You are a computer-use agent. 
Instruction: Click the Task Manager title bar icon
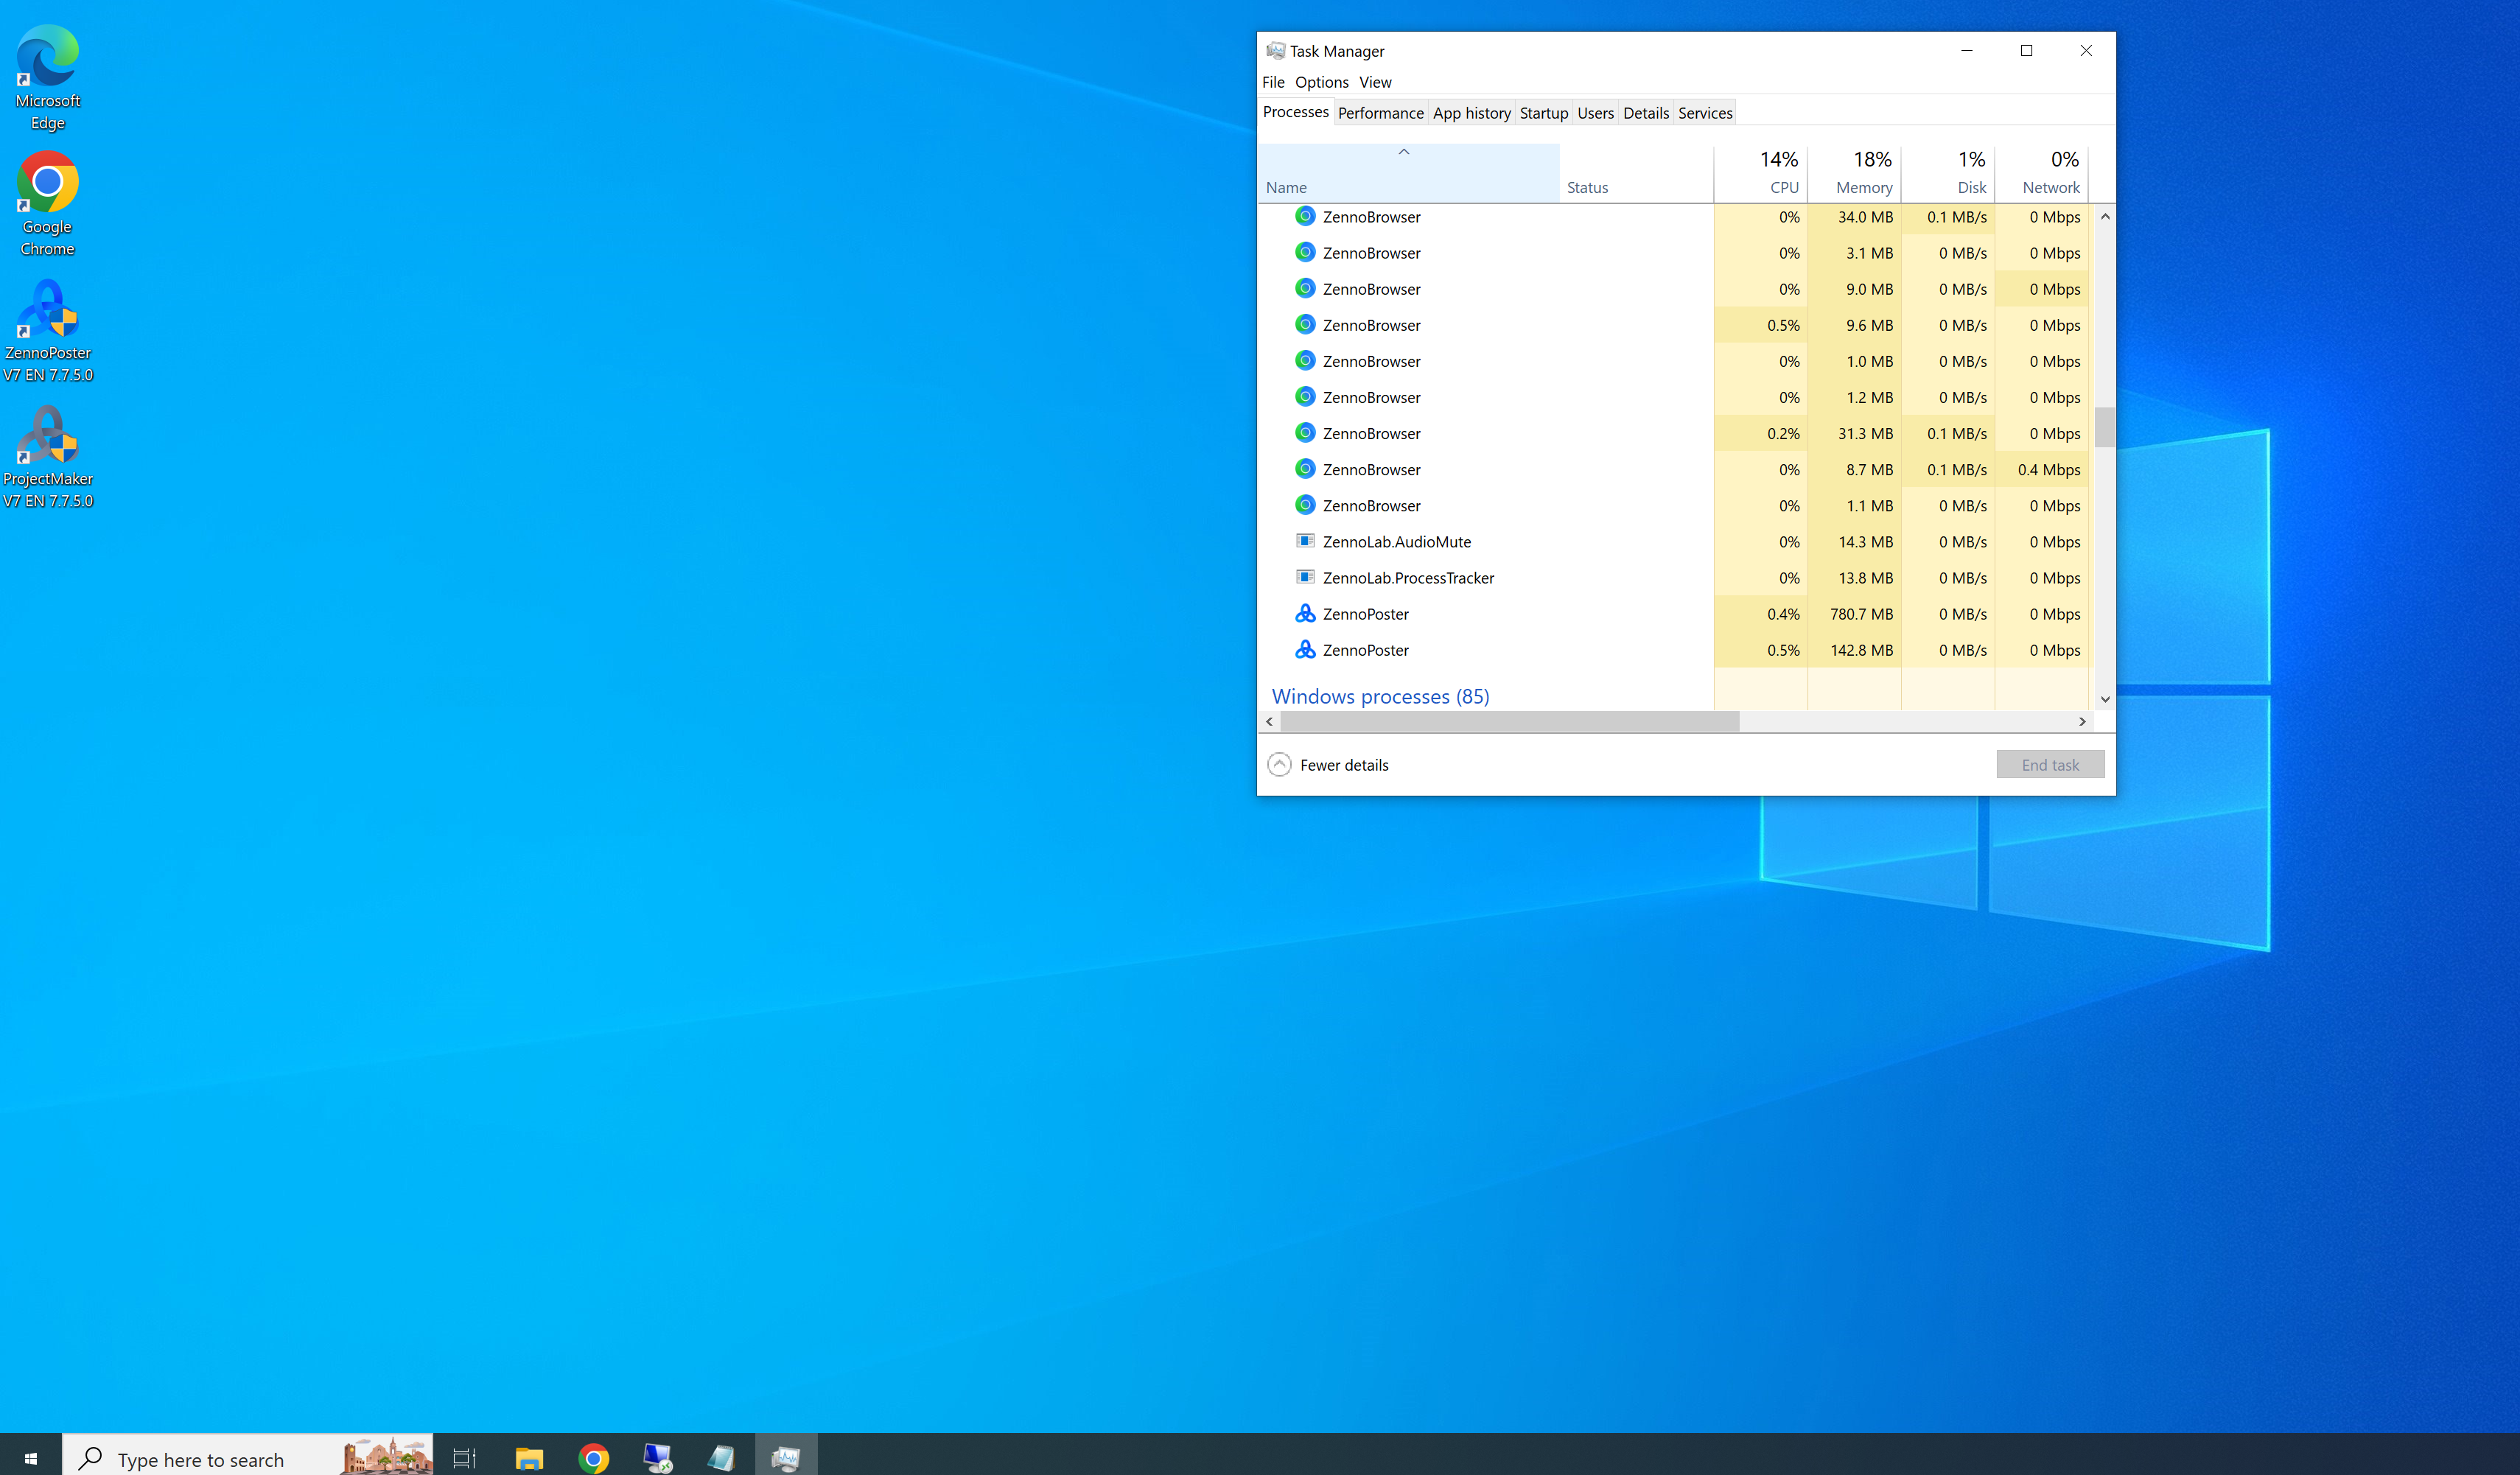[1275, 51]
